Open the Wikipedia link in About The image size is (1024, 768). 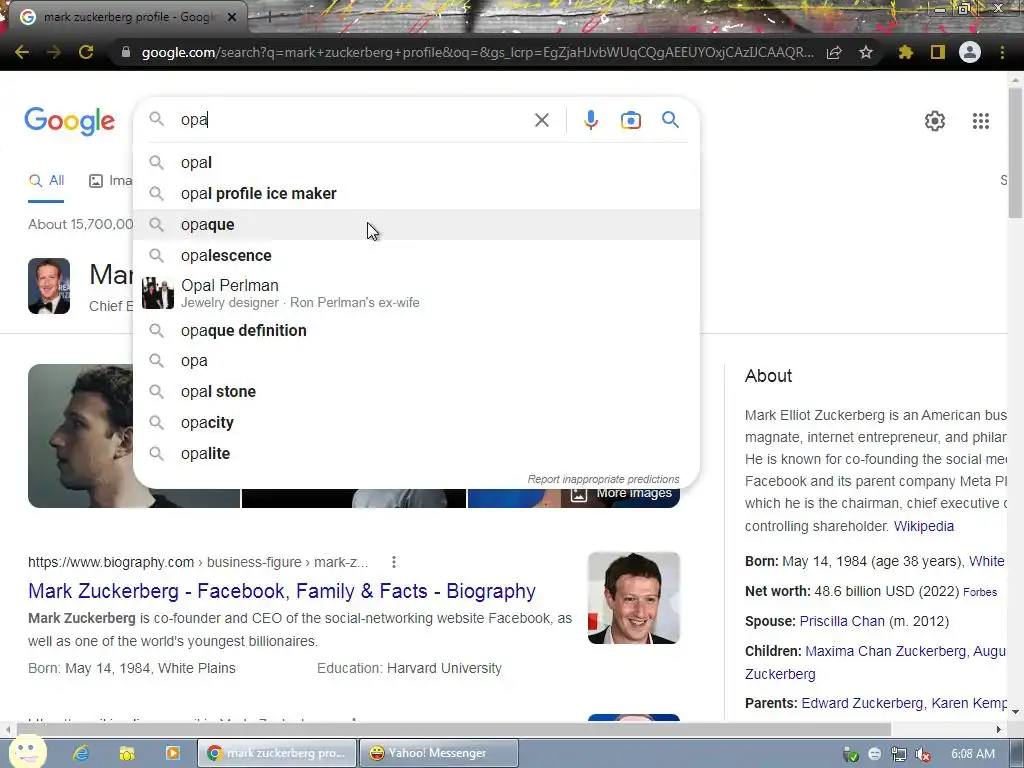pos(923,526)
